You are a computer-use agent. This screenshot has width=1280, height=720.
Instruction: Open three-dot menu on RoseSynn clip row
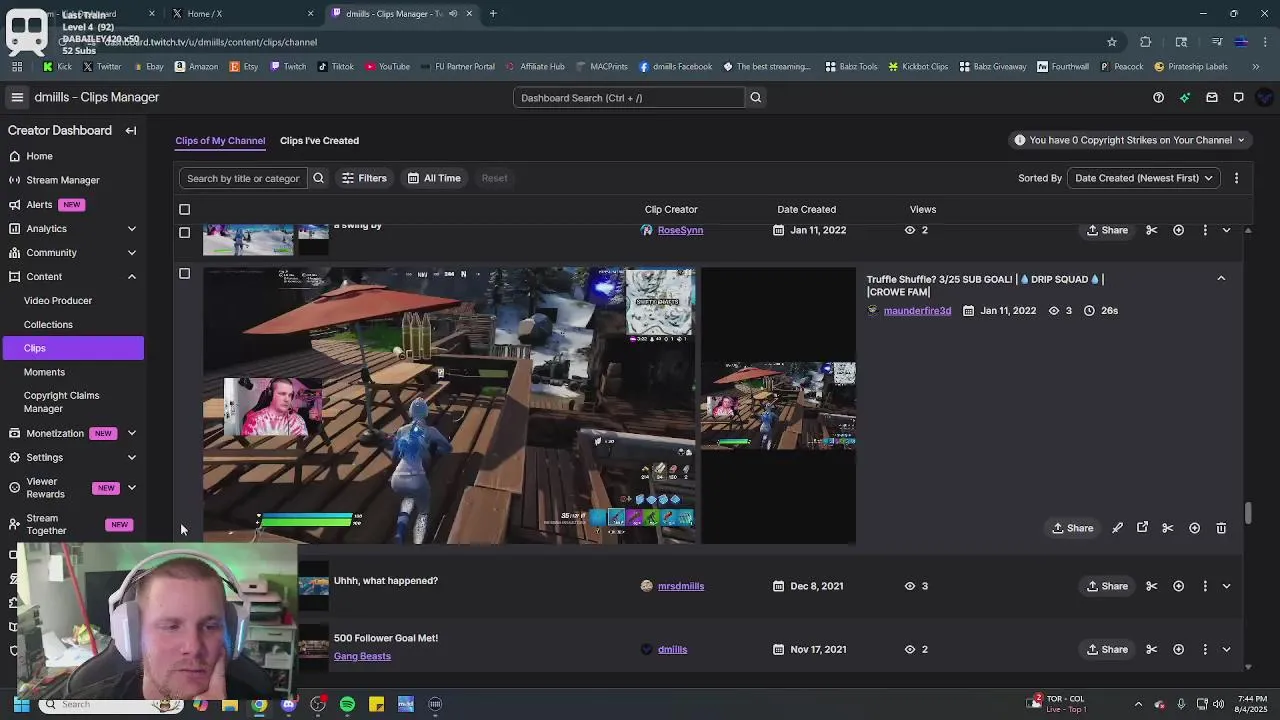(x=1205, y=230)
